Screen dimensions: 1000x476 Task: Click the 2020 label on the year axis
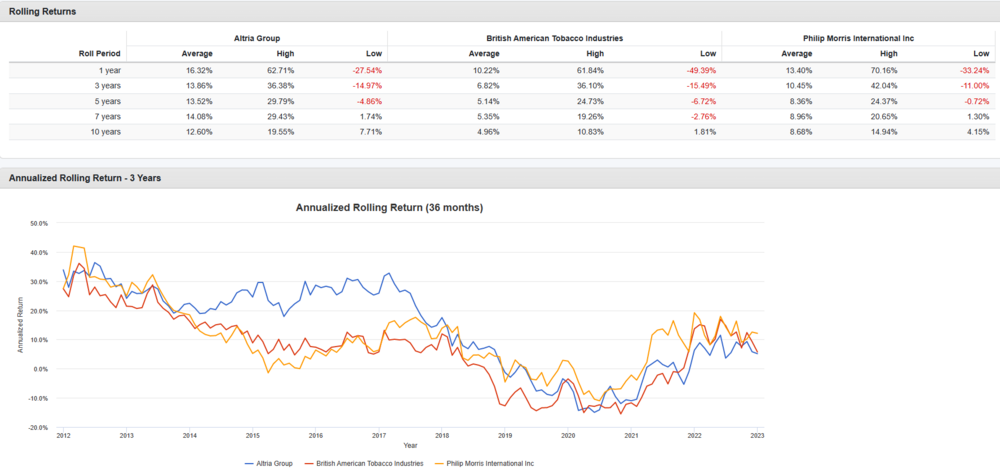[x=568, y=436]
